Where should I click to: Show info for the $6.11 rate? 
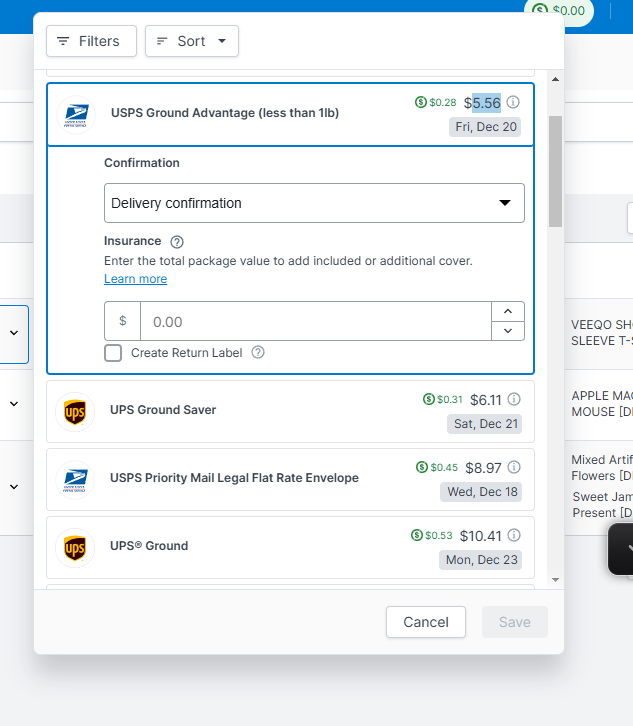pos(514,399)
